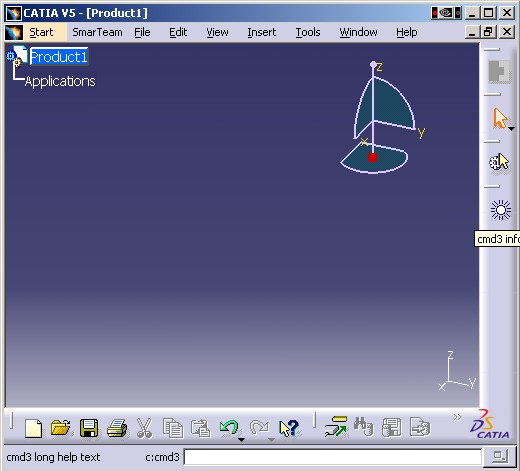Image resolution: width=520 pixels, height=471 pixels.
Task: Select Product1 in the specification tree
Action: point(59,57)
